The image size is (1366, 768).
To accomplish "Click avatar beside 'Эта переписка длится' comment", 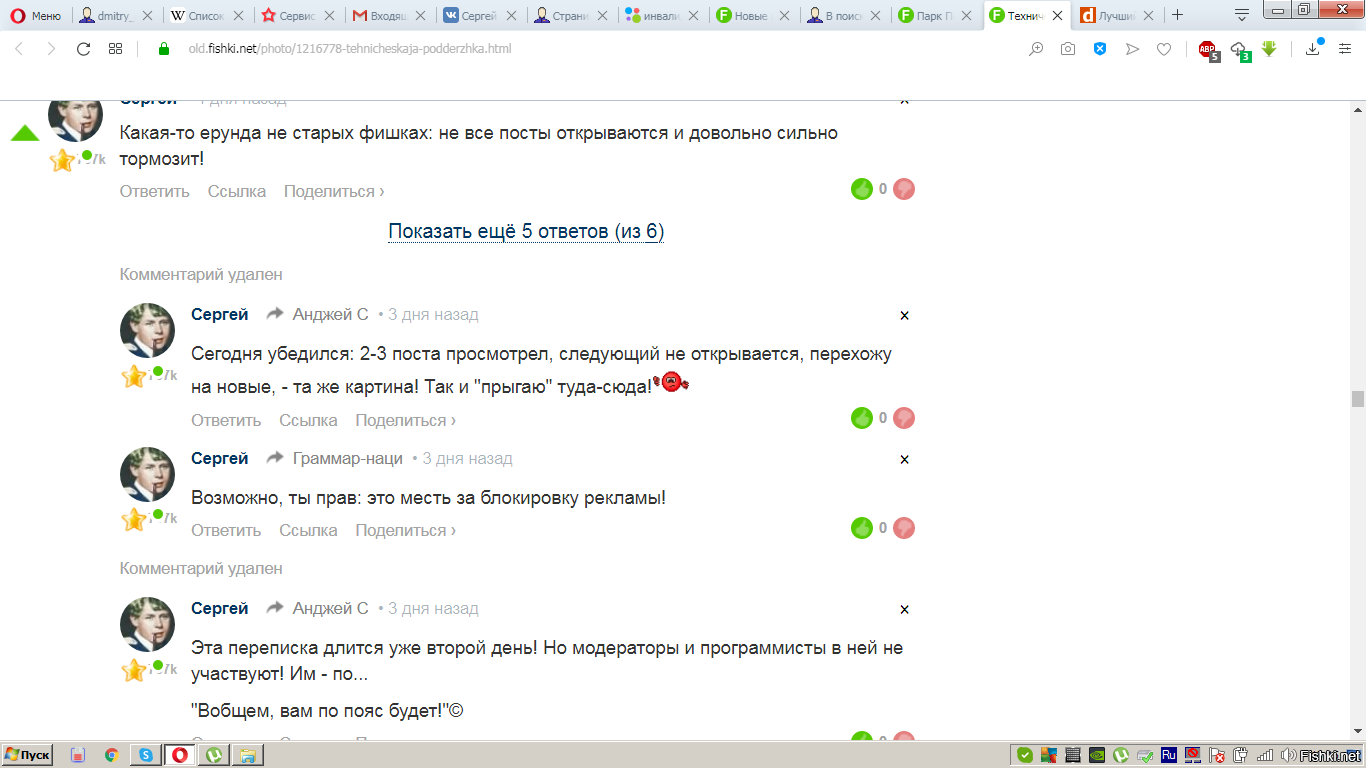I will pyautogui.click(x=147, y=624).
